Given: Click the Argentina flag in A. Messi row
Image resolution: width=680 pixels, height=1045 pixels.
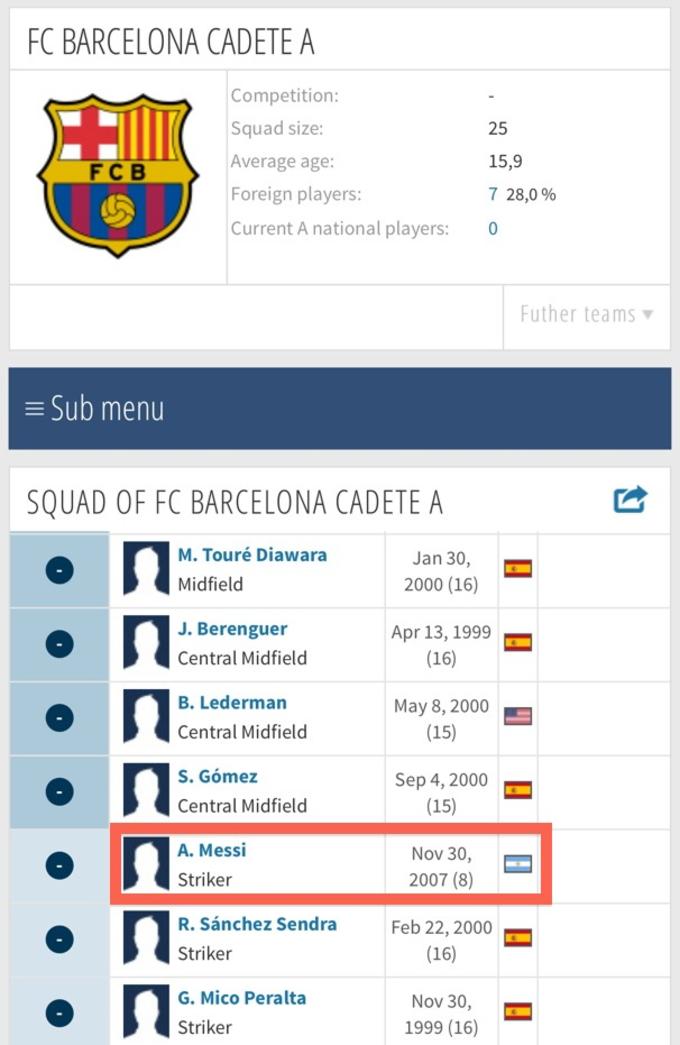Looking at the screenshot, I should pyautogui.click(x=518, y=864).
